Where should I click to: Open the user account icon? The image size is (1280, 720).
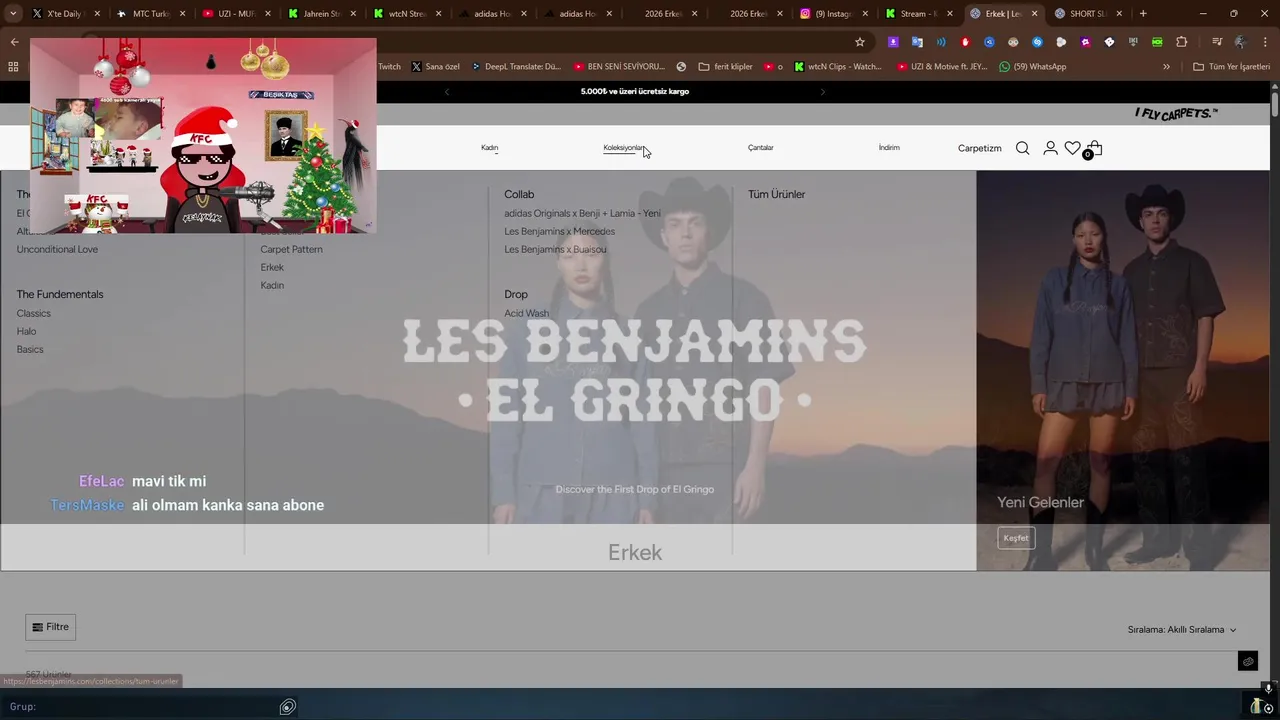pos(1050,148)
